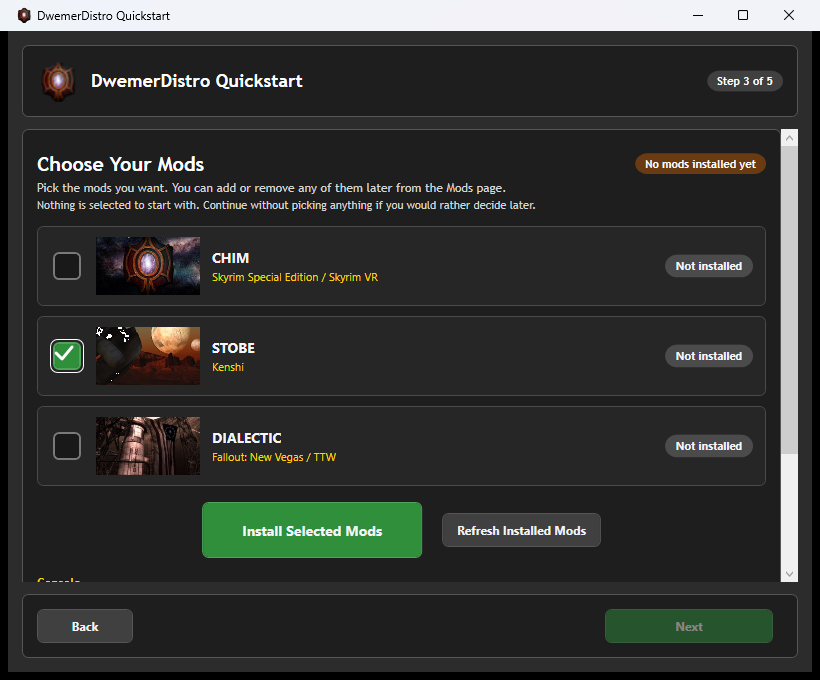The height and width of the screenshot is (680, 820).
Task: Click Refresh Installed Mods button
Action: tap(521, 530)
